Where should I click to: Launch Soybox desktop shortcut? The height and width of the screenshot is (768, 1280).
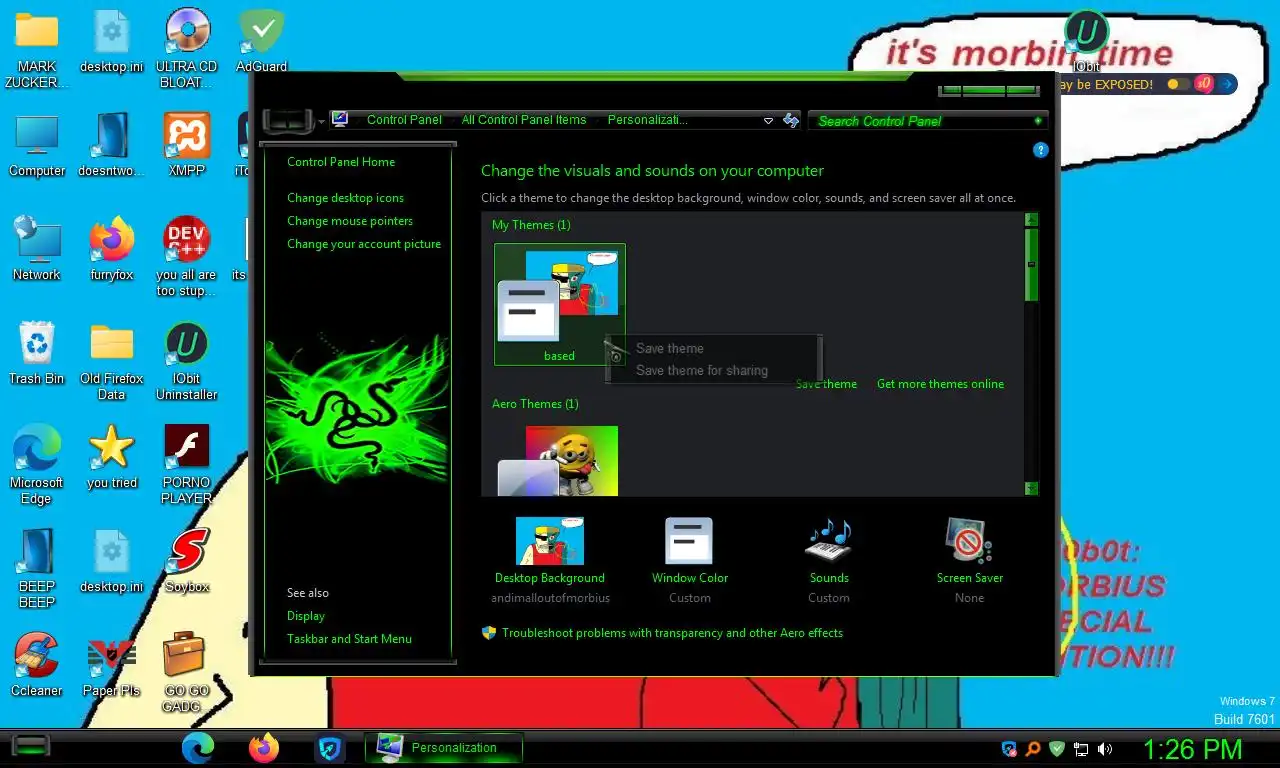point(186,561)
